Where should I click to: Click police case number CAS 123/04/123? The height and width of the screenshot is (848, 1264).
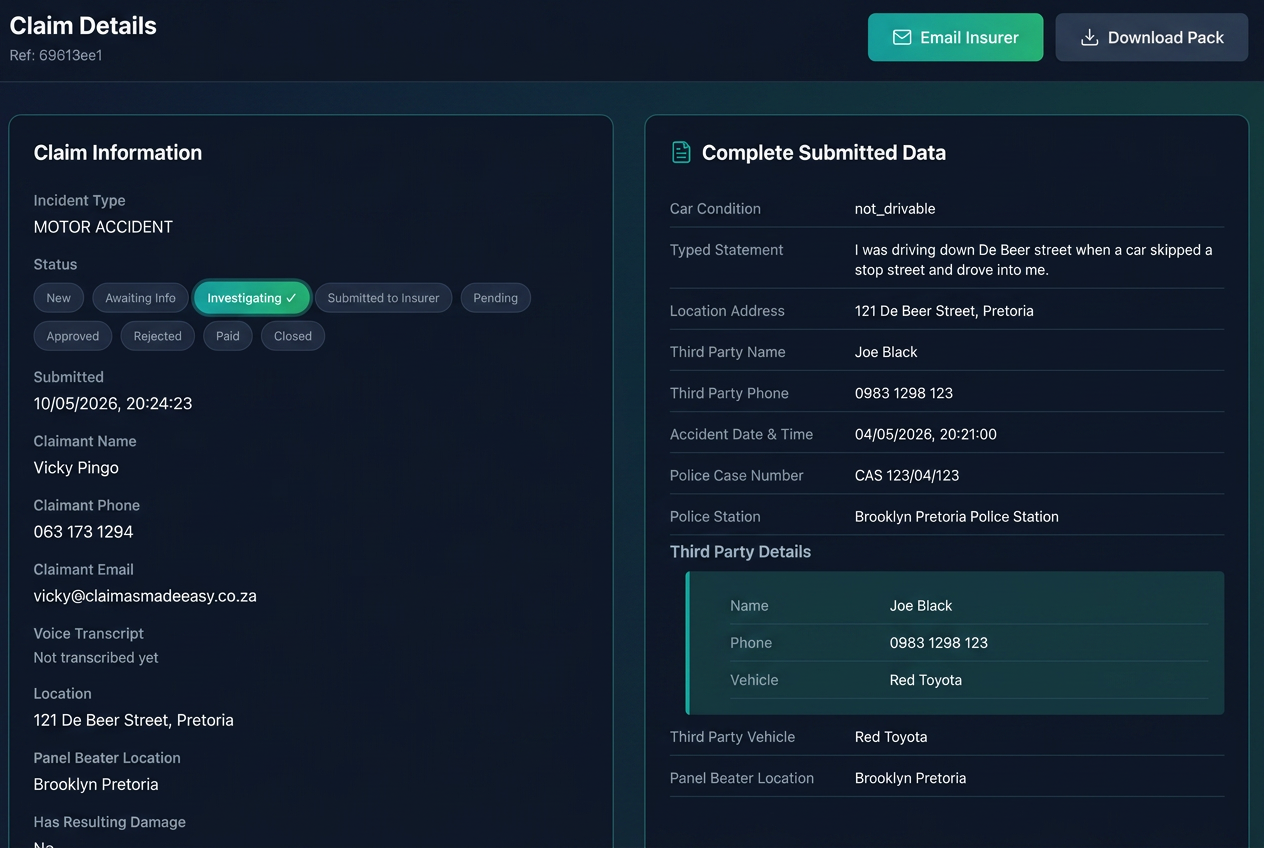click(x=907, y=475)
